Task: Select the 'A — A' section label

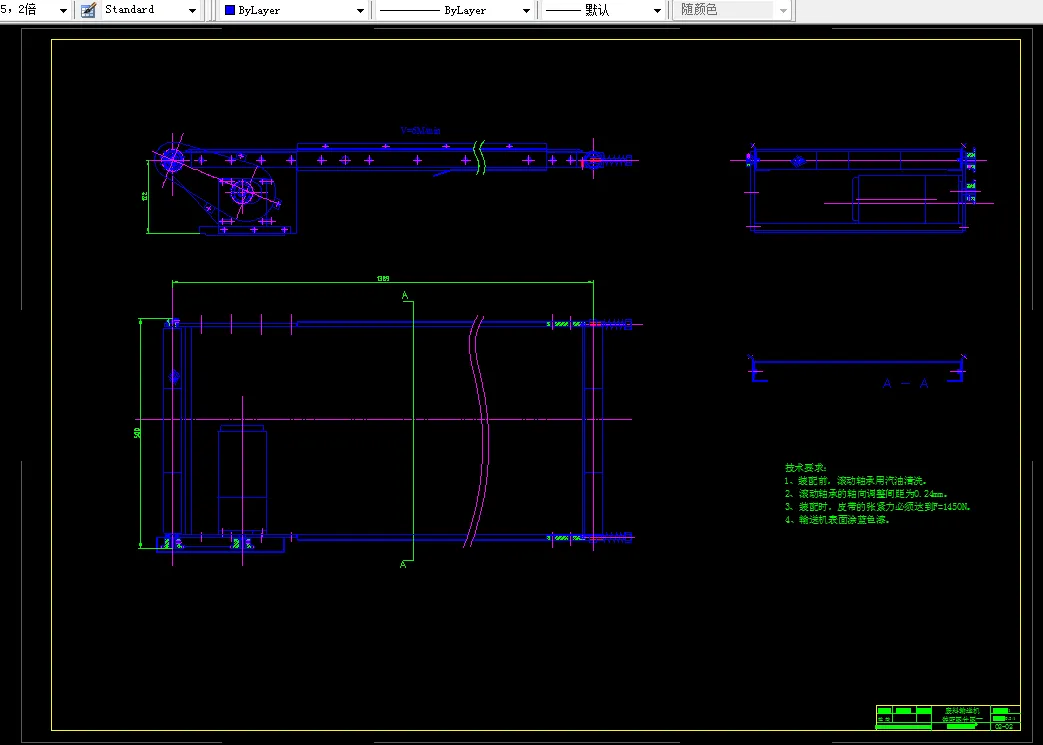Action: (905, 384)
